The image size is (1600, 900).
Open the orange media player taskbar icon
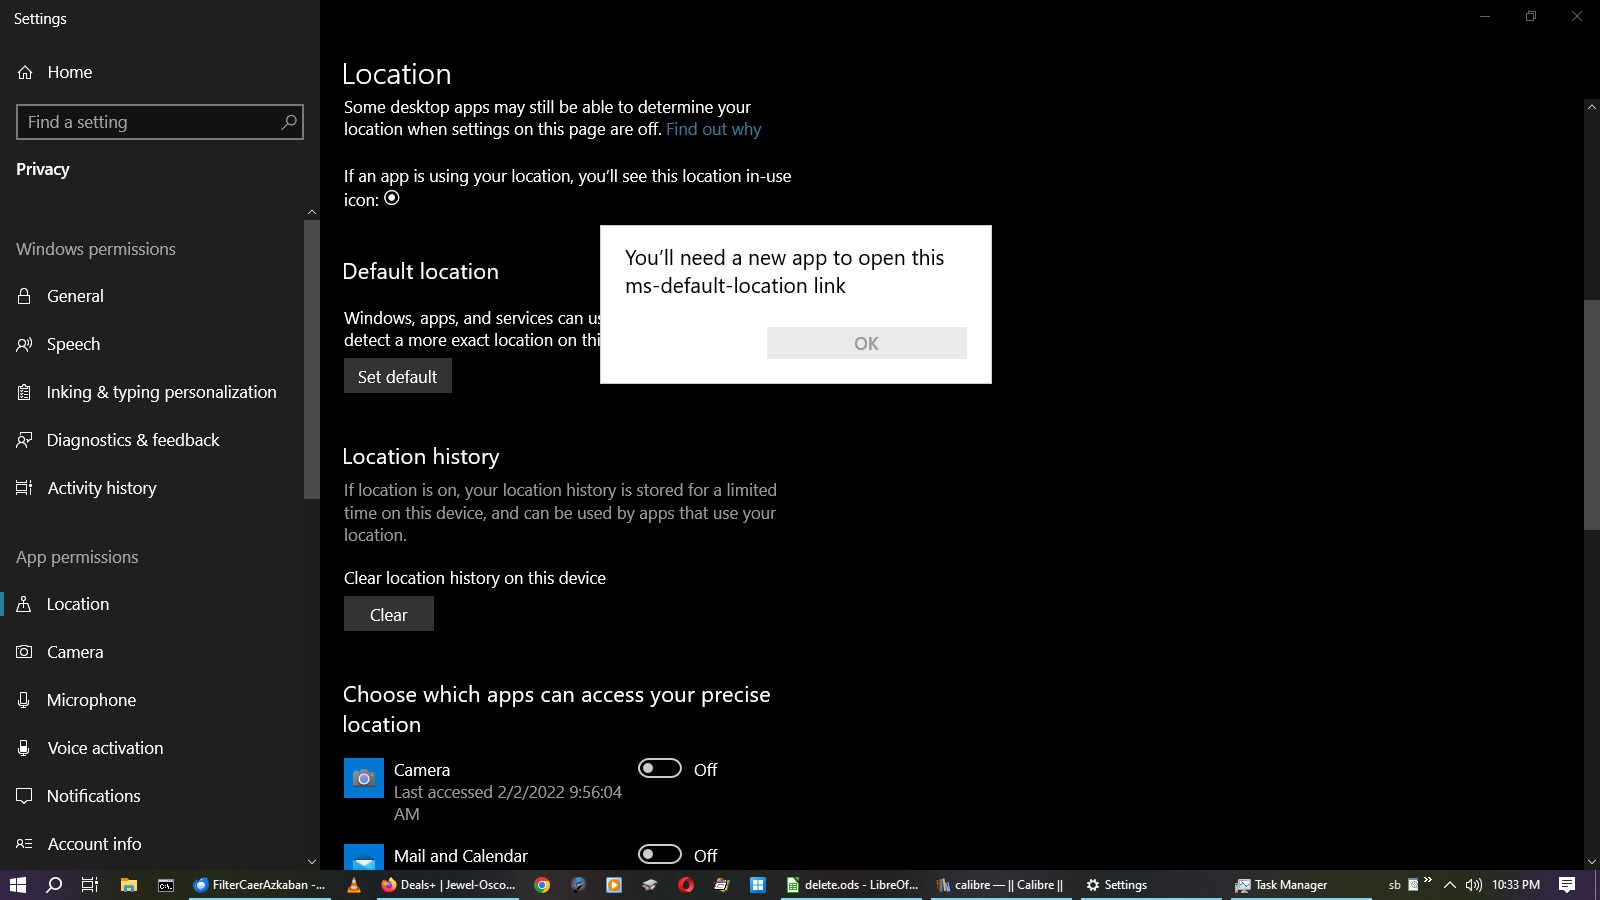pos(614,885)
